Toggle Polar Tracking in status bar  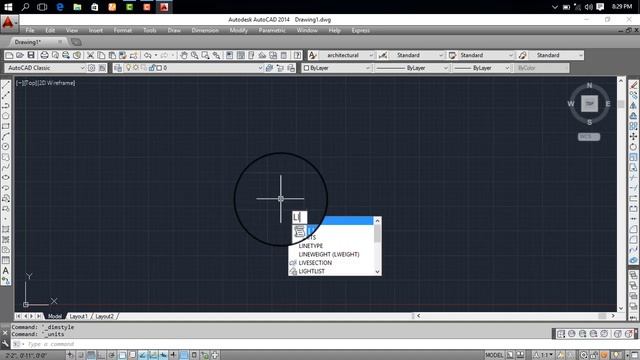111,355
